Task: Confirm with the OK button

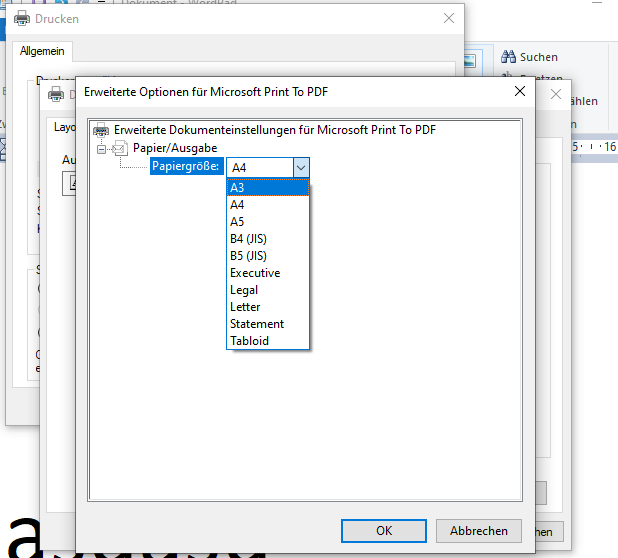Action: 384,531
